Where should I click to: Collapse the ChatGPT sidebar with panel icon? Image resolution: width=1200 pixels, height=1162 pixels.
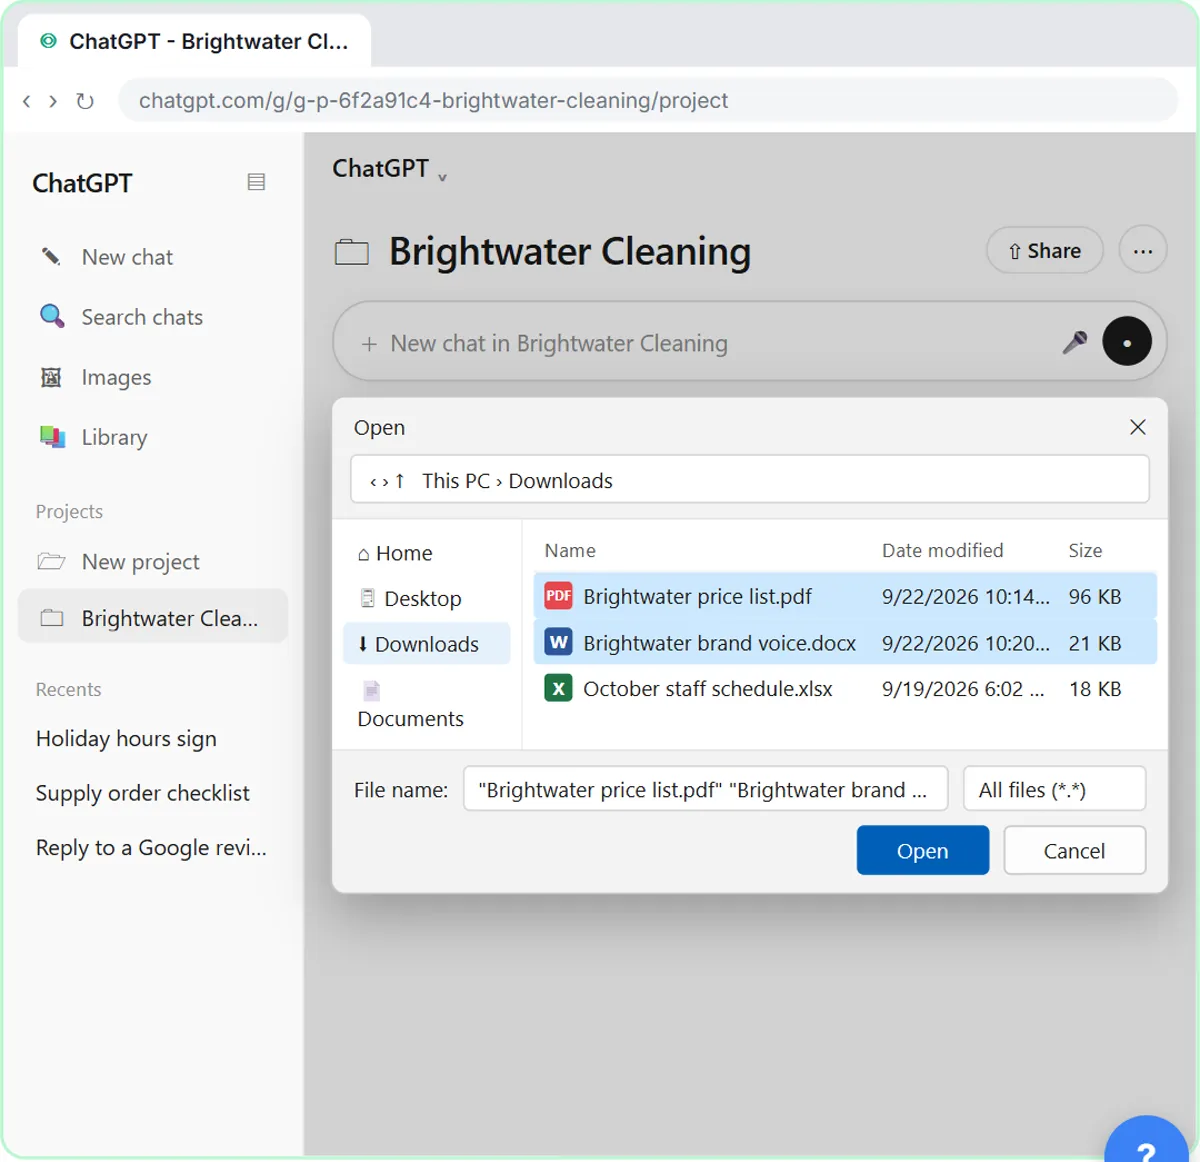coord(256,182)
